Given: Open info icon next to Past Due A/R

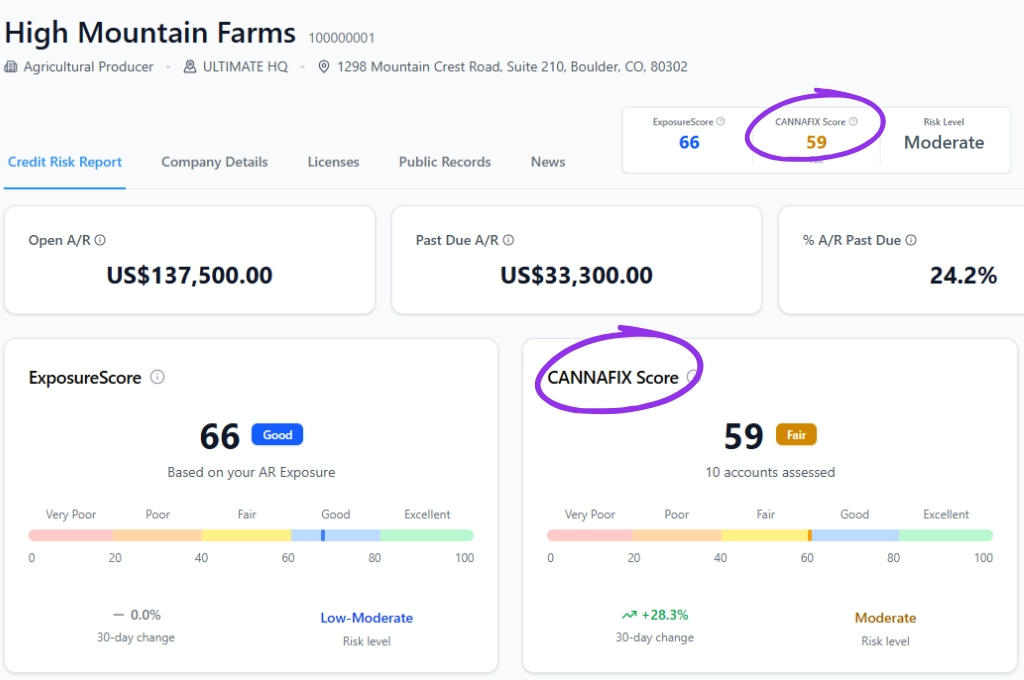Looking at the screenshot, I should (x=508, y=240).
